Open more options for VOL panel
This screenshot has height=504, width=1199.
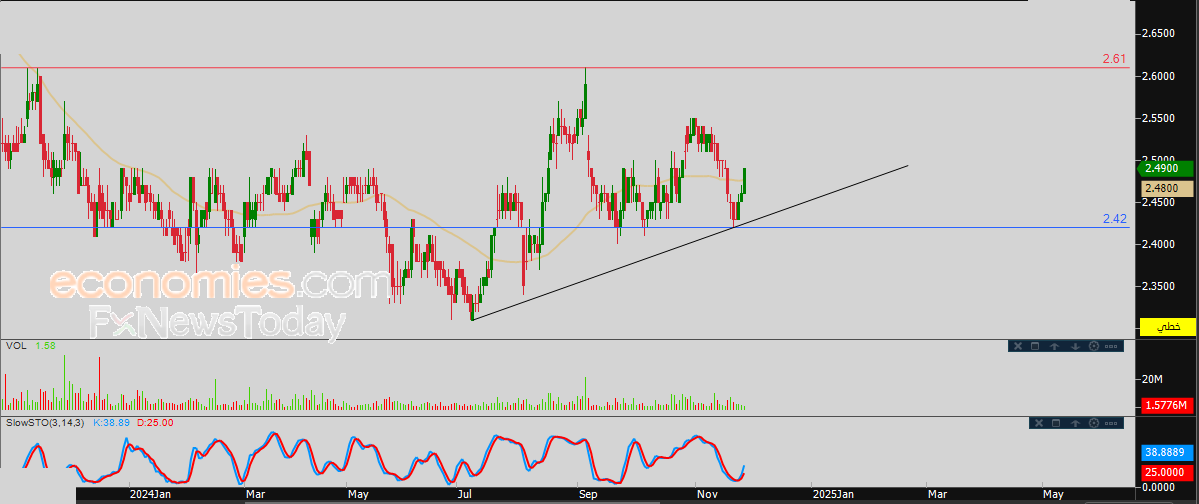coord(1112,346)
